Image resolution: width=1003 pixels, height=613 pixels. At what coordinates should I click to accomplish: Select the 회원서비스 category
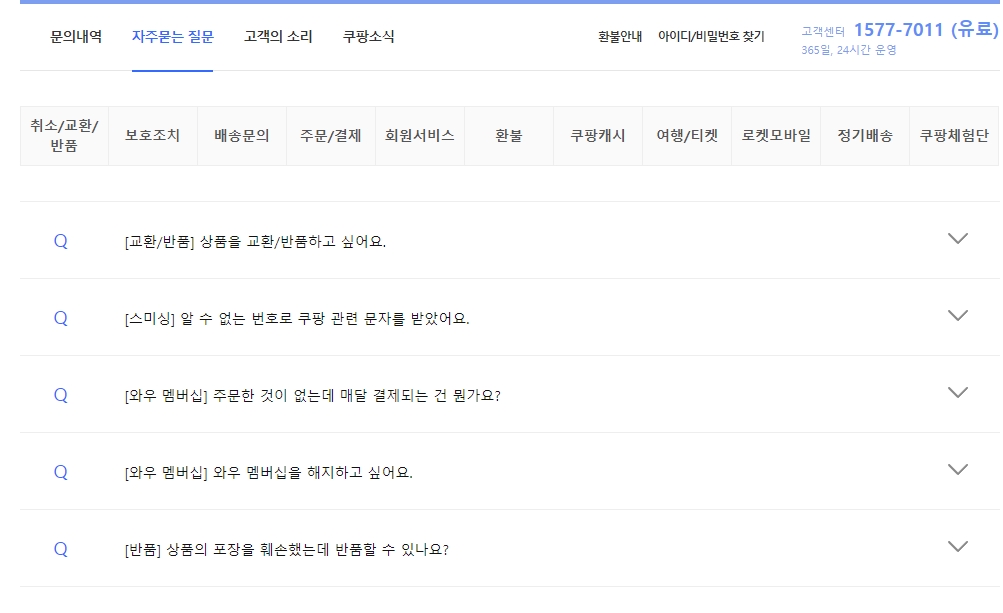pos(419,136)
